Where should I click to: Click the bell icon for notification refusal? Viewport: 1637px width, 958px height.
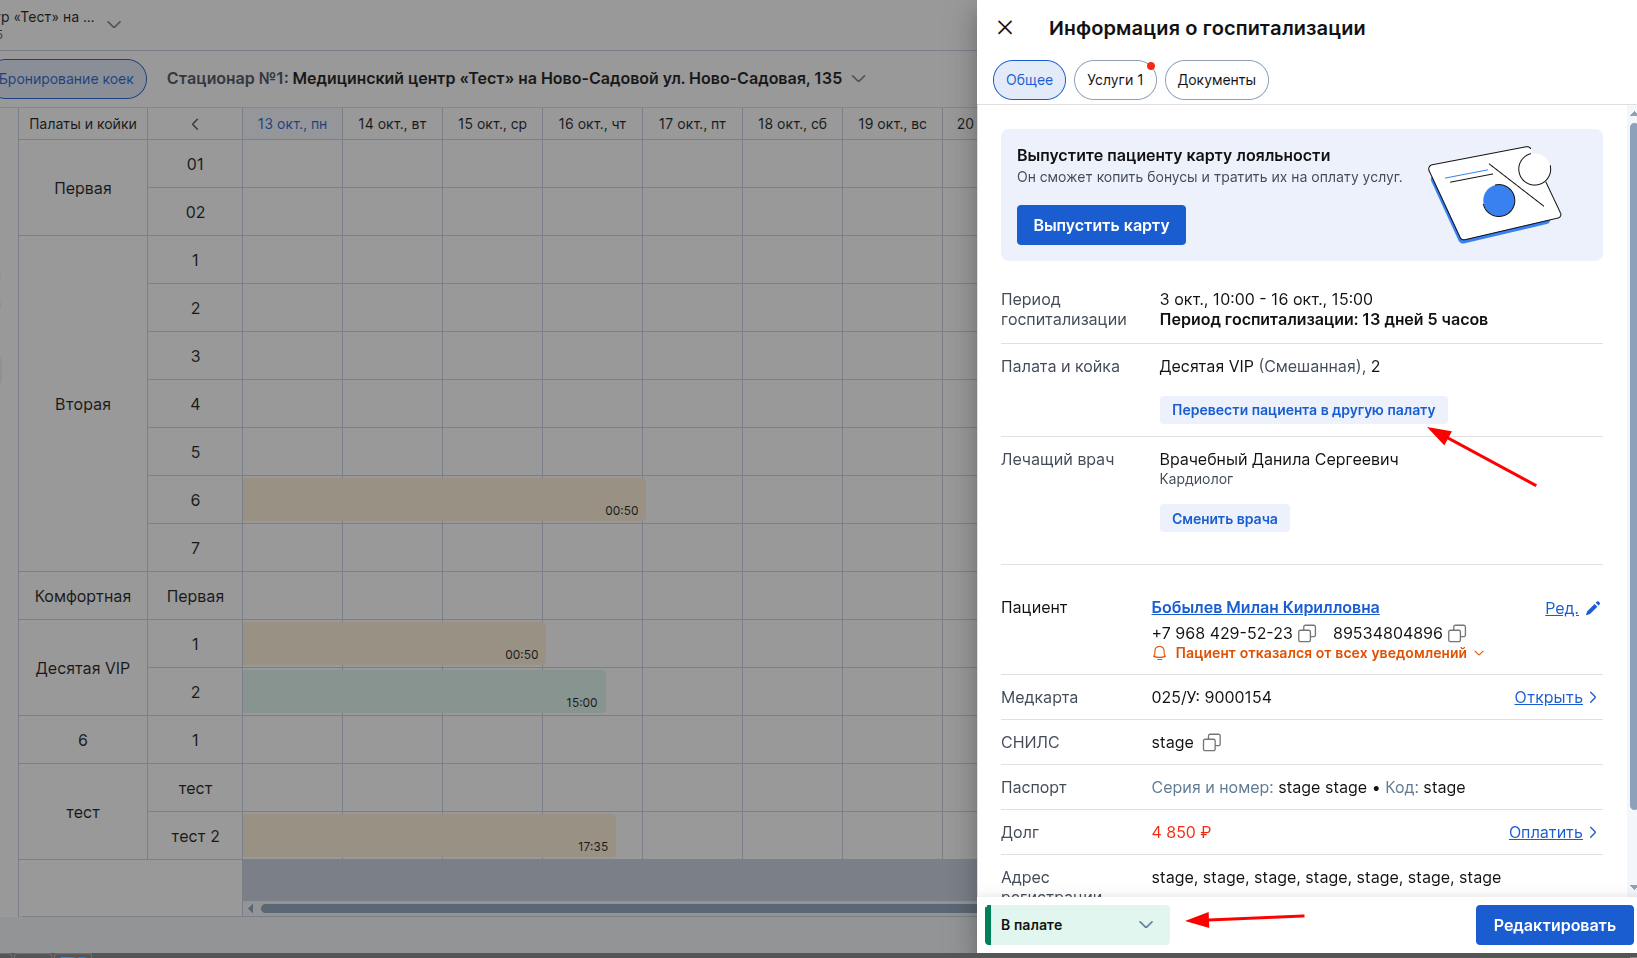click(1159, 653)
